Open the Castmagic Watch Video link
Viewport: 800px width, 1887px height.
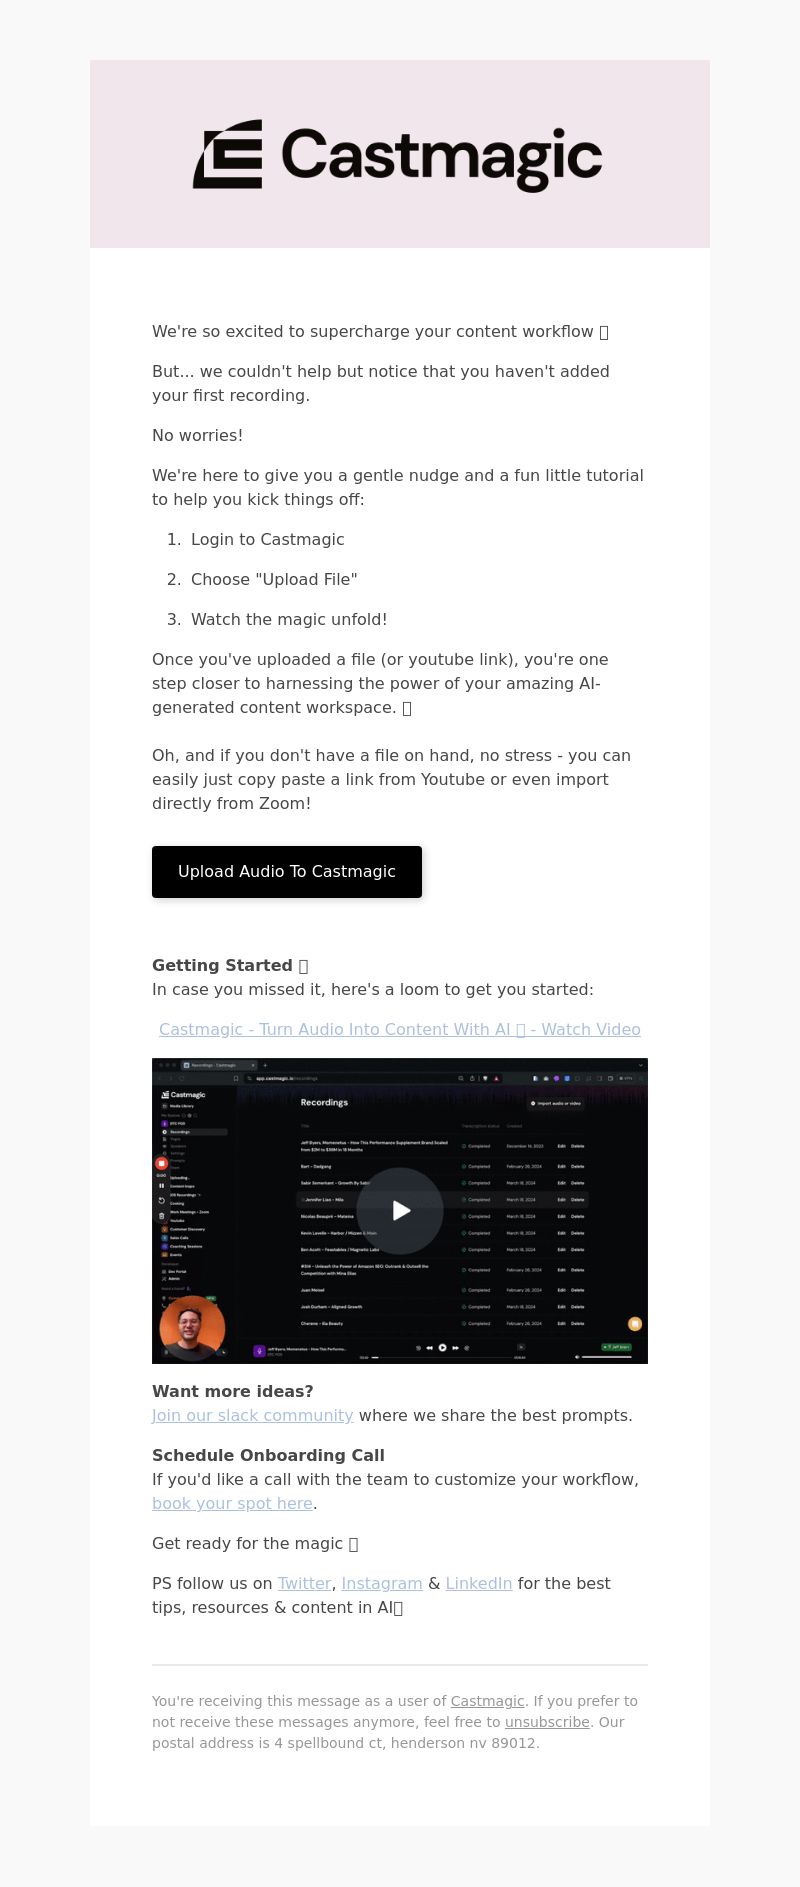tap(400, 1029)
